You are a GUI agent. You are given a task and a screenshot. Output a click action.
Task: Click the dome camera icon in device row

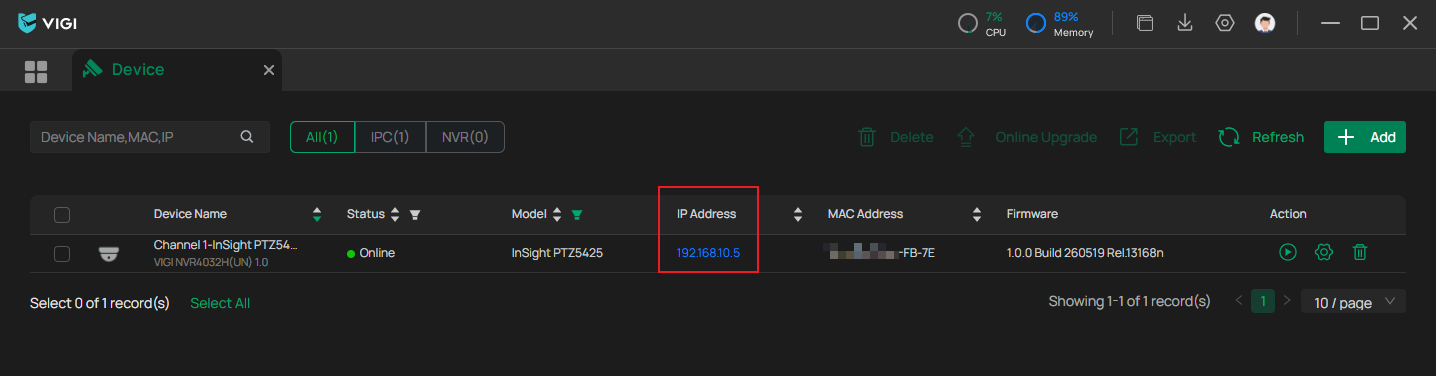tap(109, 254)
